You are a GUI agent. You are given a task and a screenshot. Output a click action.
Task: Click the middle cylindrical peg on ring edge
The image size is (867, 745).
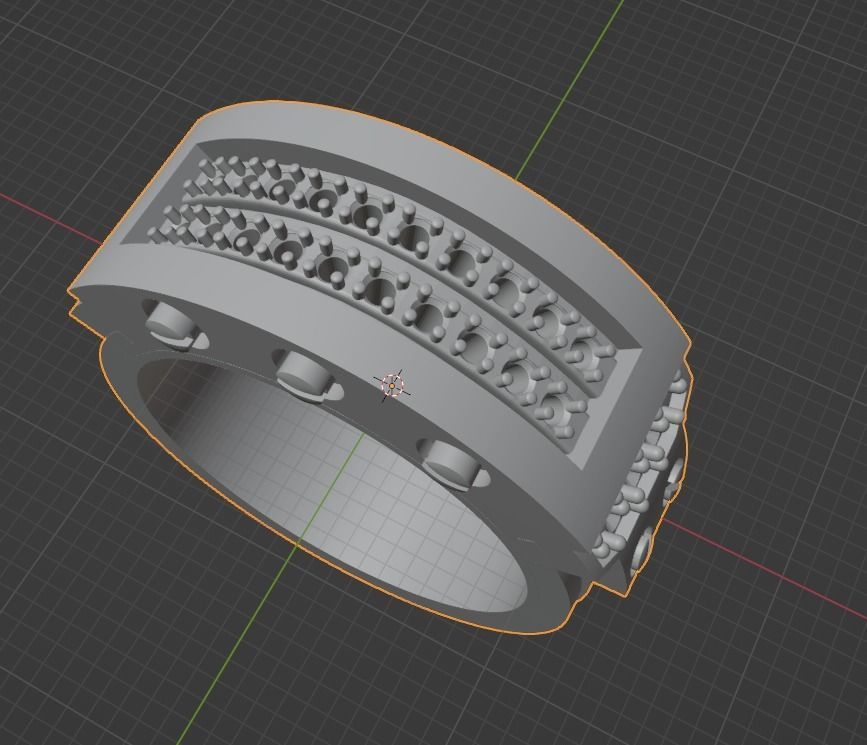coord(305,376)
